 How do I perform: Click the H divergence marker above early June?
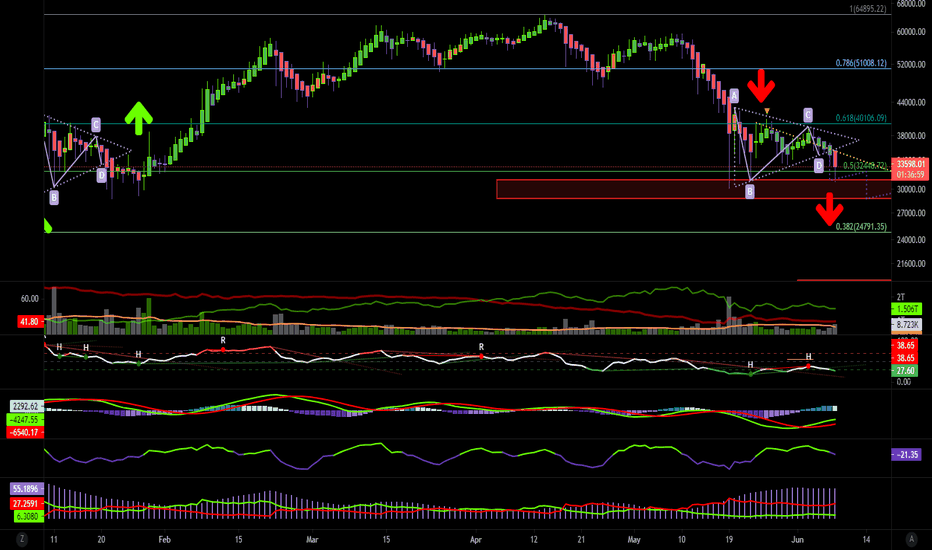coord(808,357)
